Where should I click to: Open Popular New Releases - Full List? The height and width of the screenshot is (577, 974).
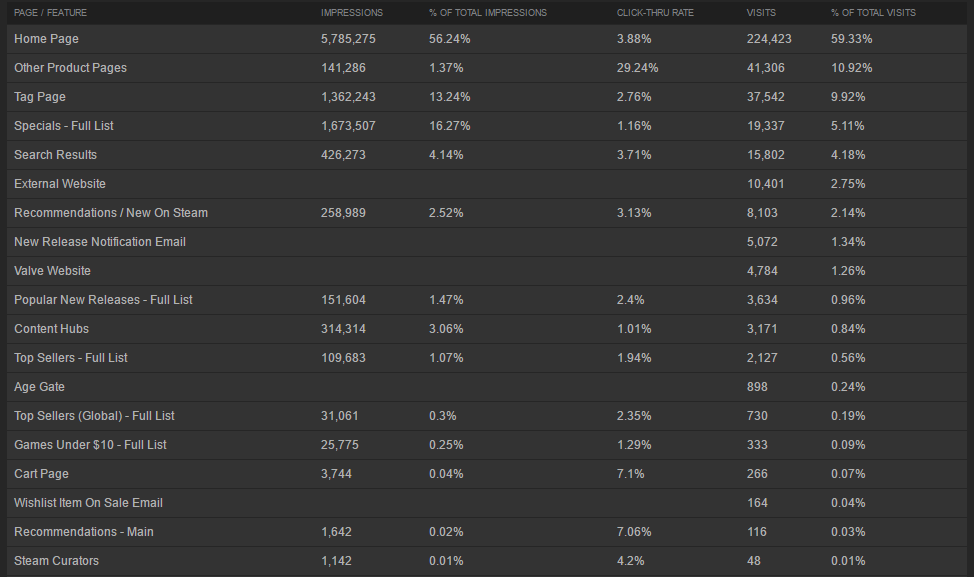(x=487, y=299)
